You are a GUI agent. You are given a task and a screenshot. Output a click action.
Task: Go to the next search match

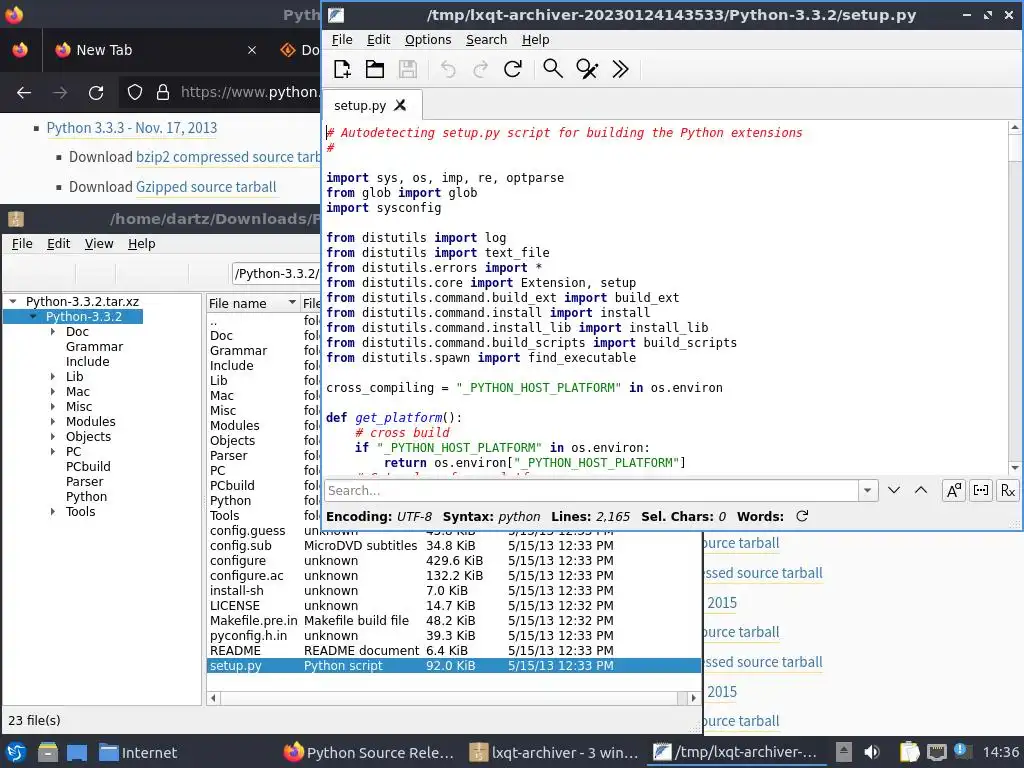894,490
